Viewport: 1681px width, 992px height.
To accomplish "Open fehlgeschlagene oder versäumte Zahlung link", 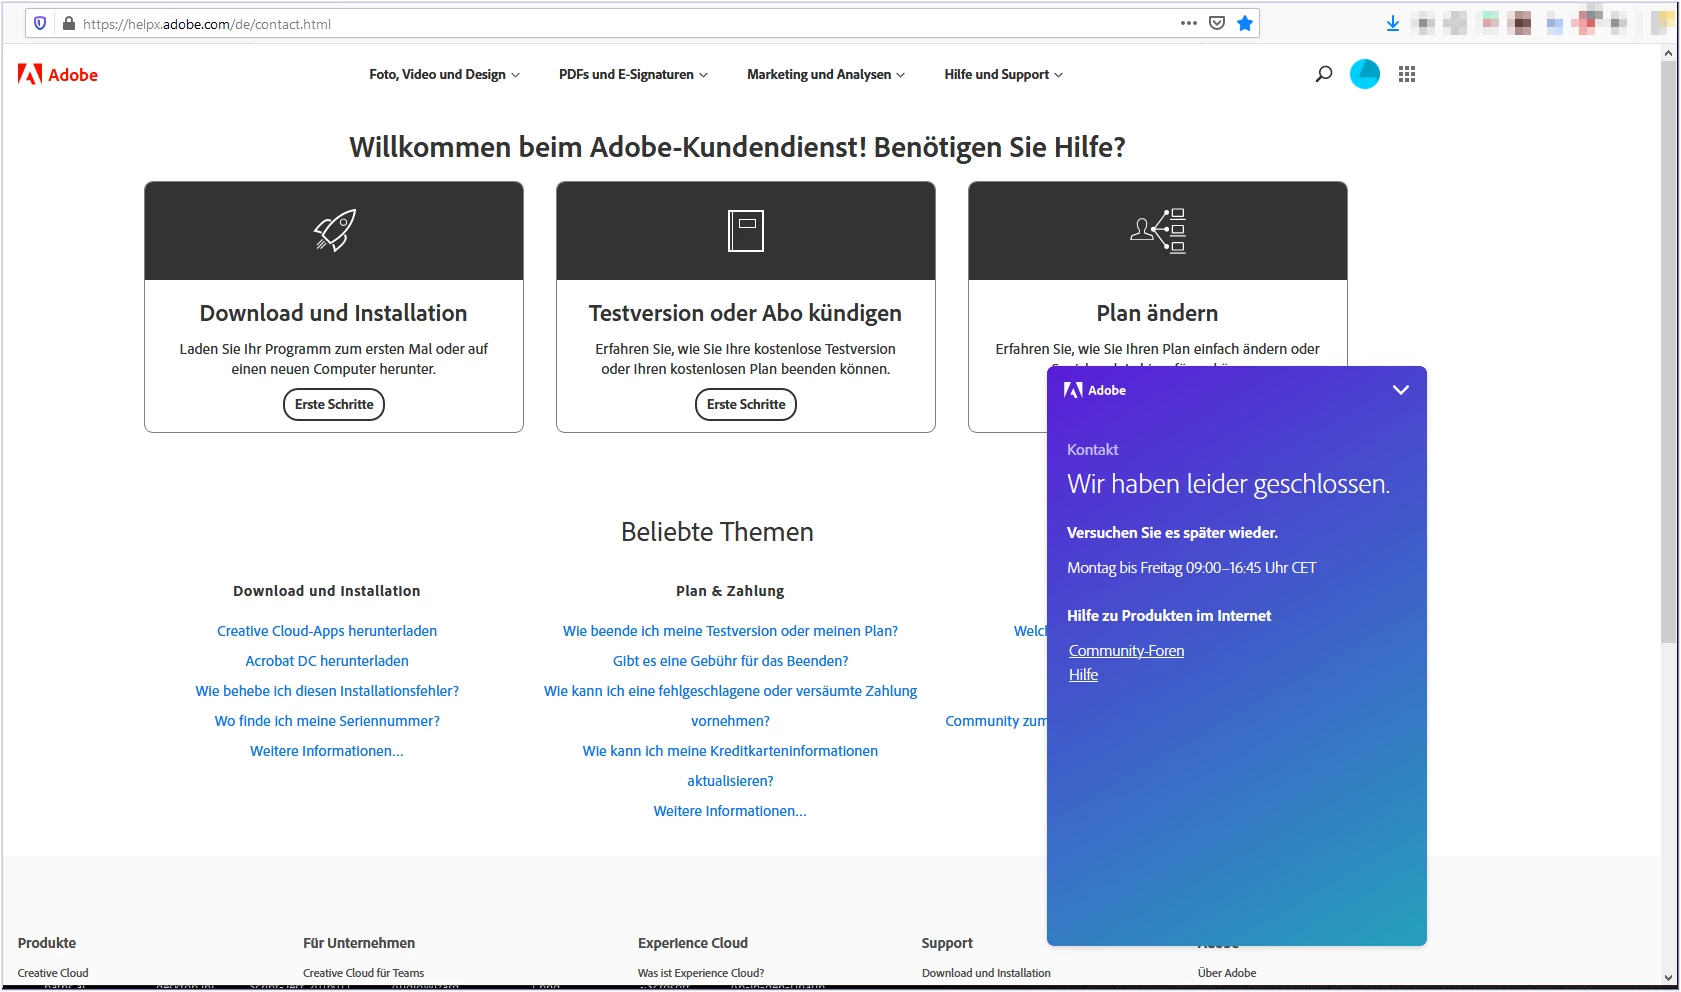I will [x=730, y=706].
